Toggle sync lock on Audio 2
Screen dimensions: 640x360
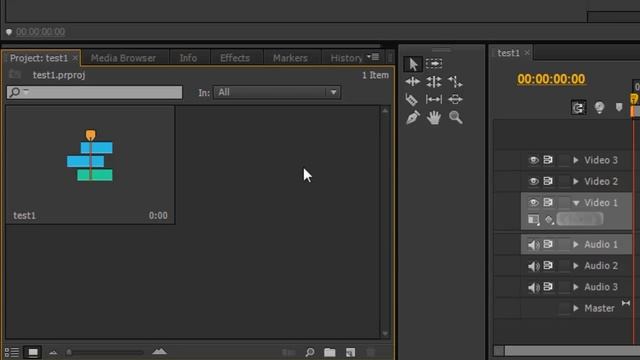pos(548,266)
